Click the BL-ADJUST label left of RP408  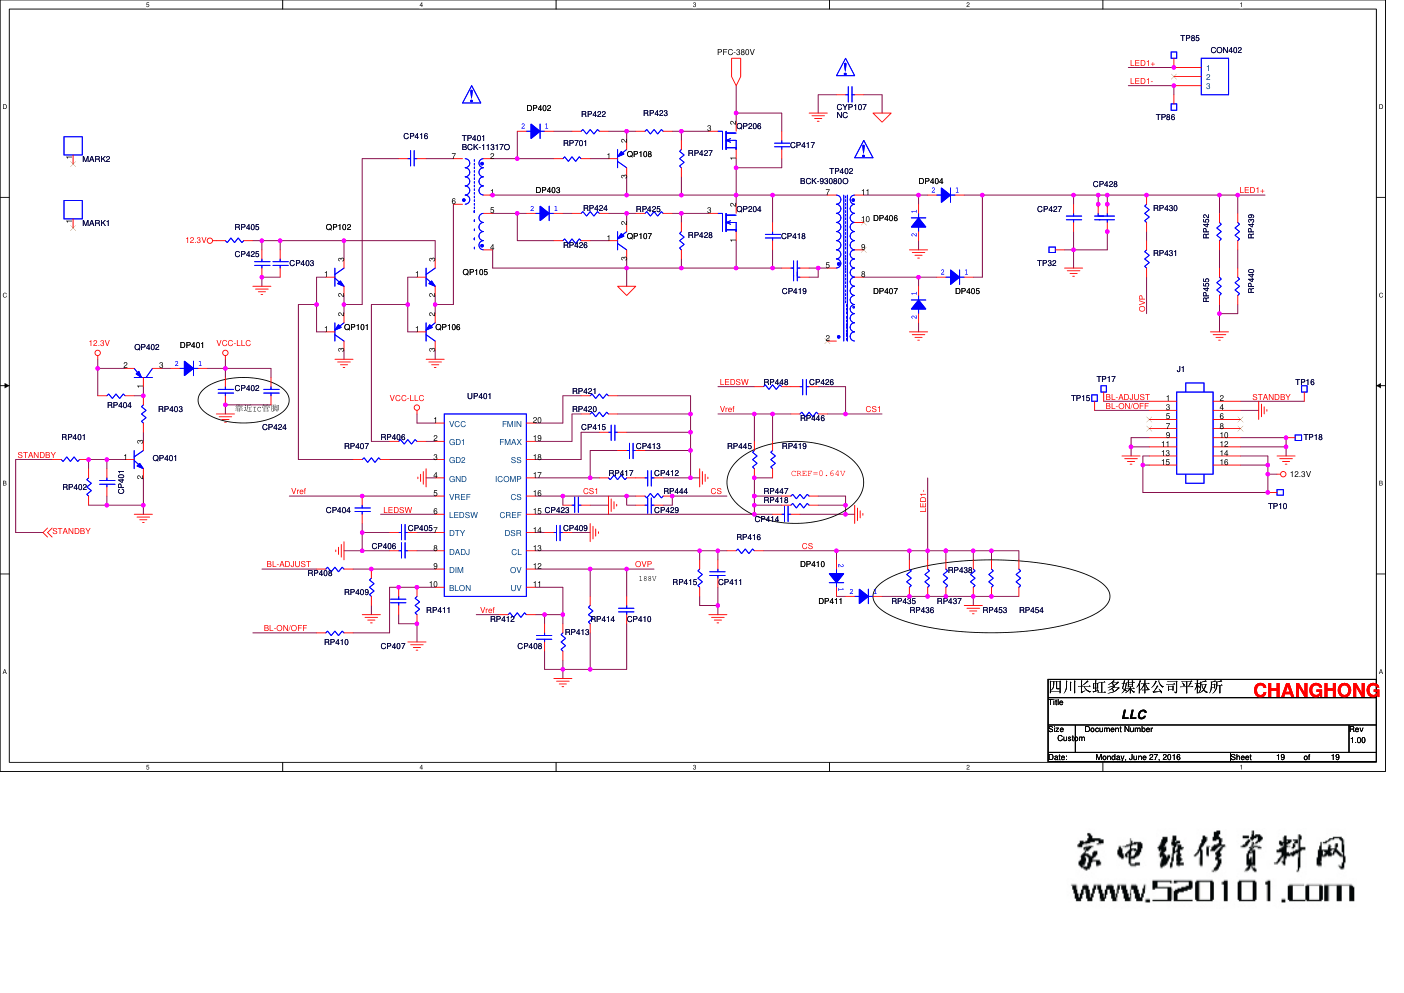tap(288, 564)
